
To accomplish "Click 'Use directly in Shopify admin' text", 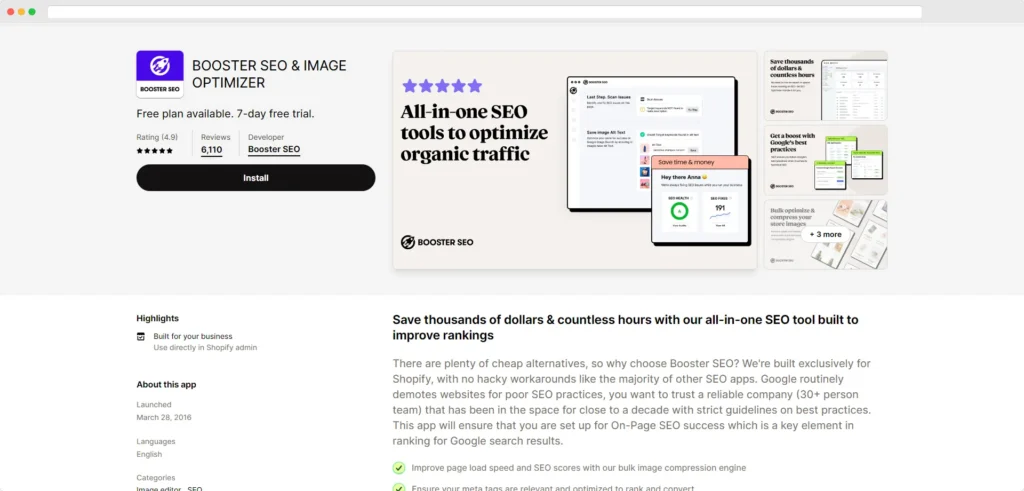I will click(205, 347).
